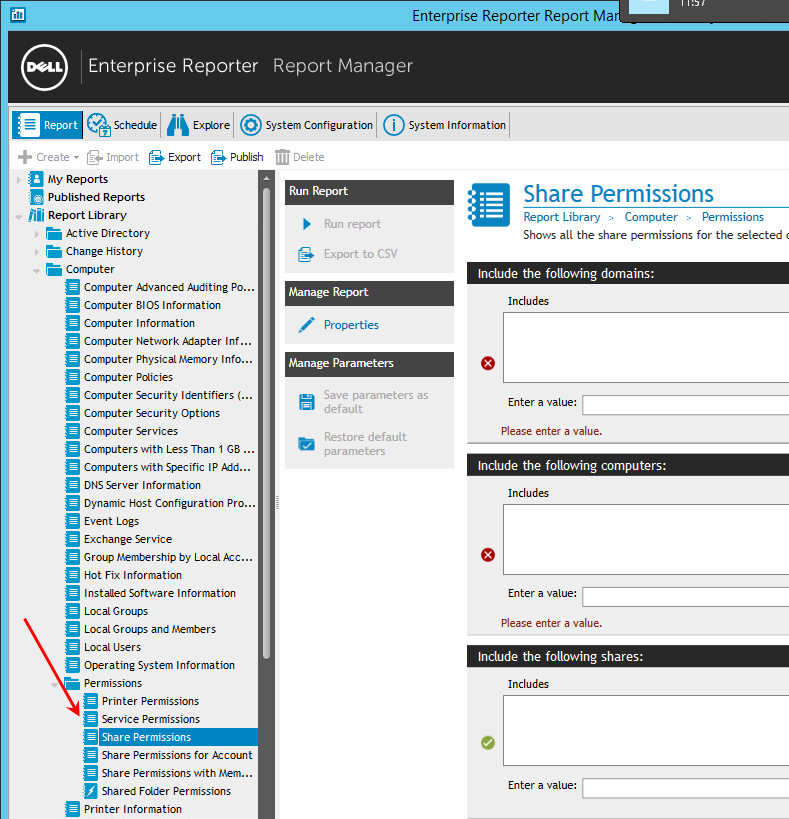Switch to the Schedule tab
This screenshot has width=789, height=819.
click(122, 125)
